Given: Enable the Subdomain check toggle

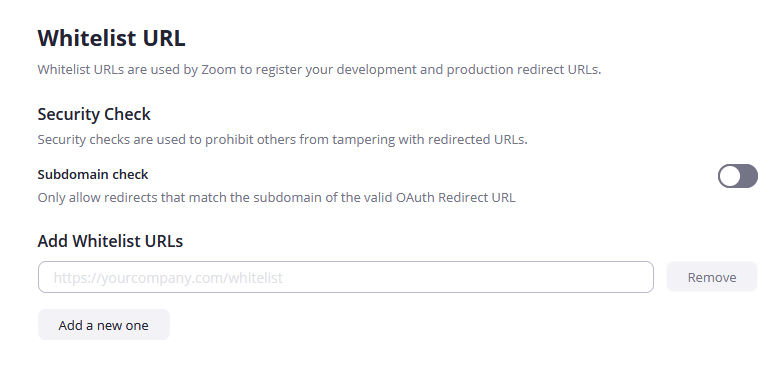Looking at the screenshot, I should pyautogui.click(x=737, y=176).
